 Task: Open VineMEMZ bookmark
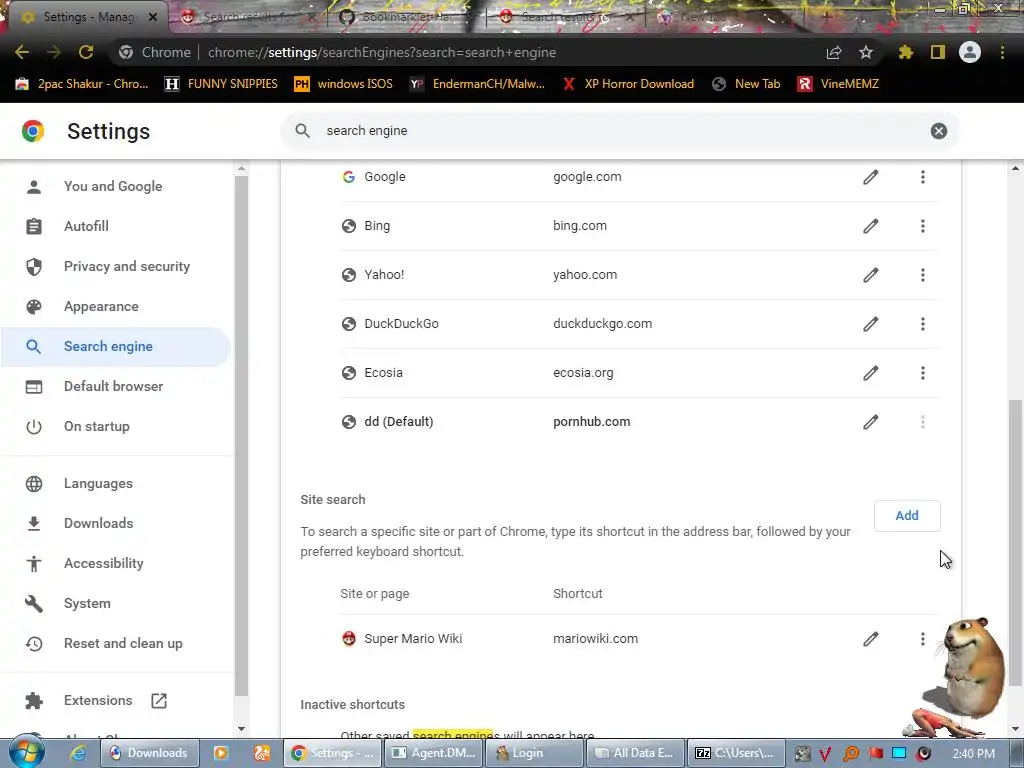pyautogui.click(x=838, y=84)
